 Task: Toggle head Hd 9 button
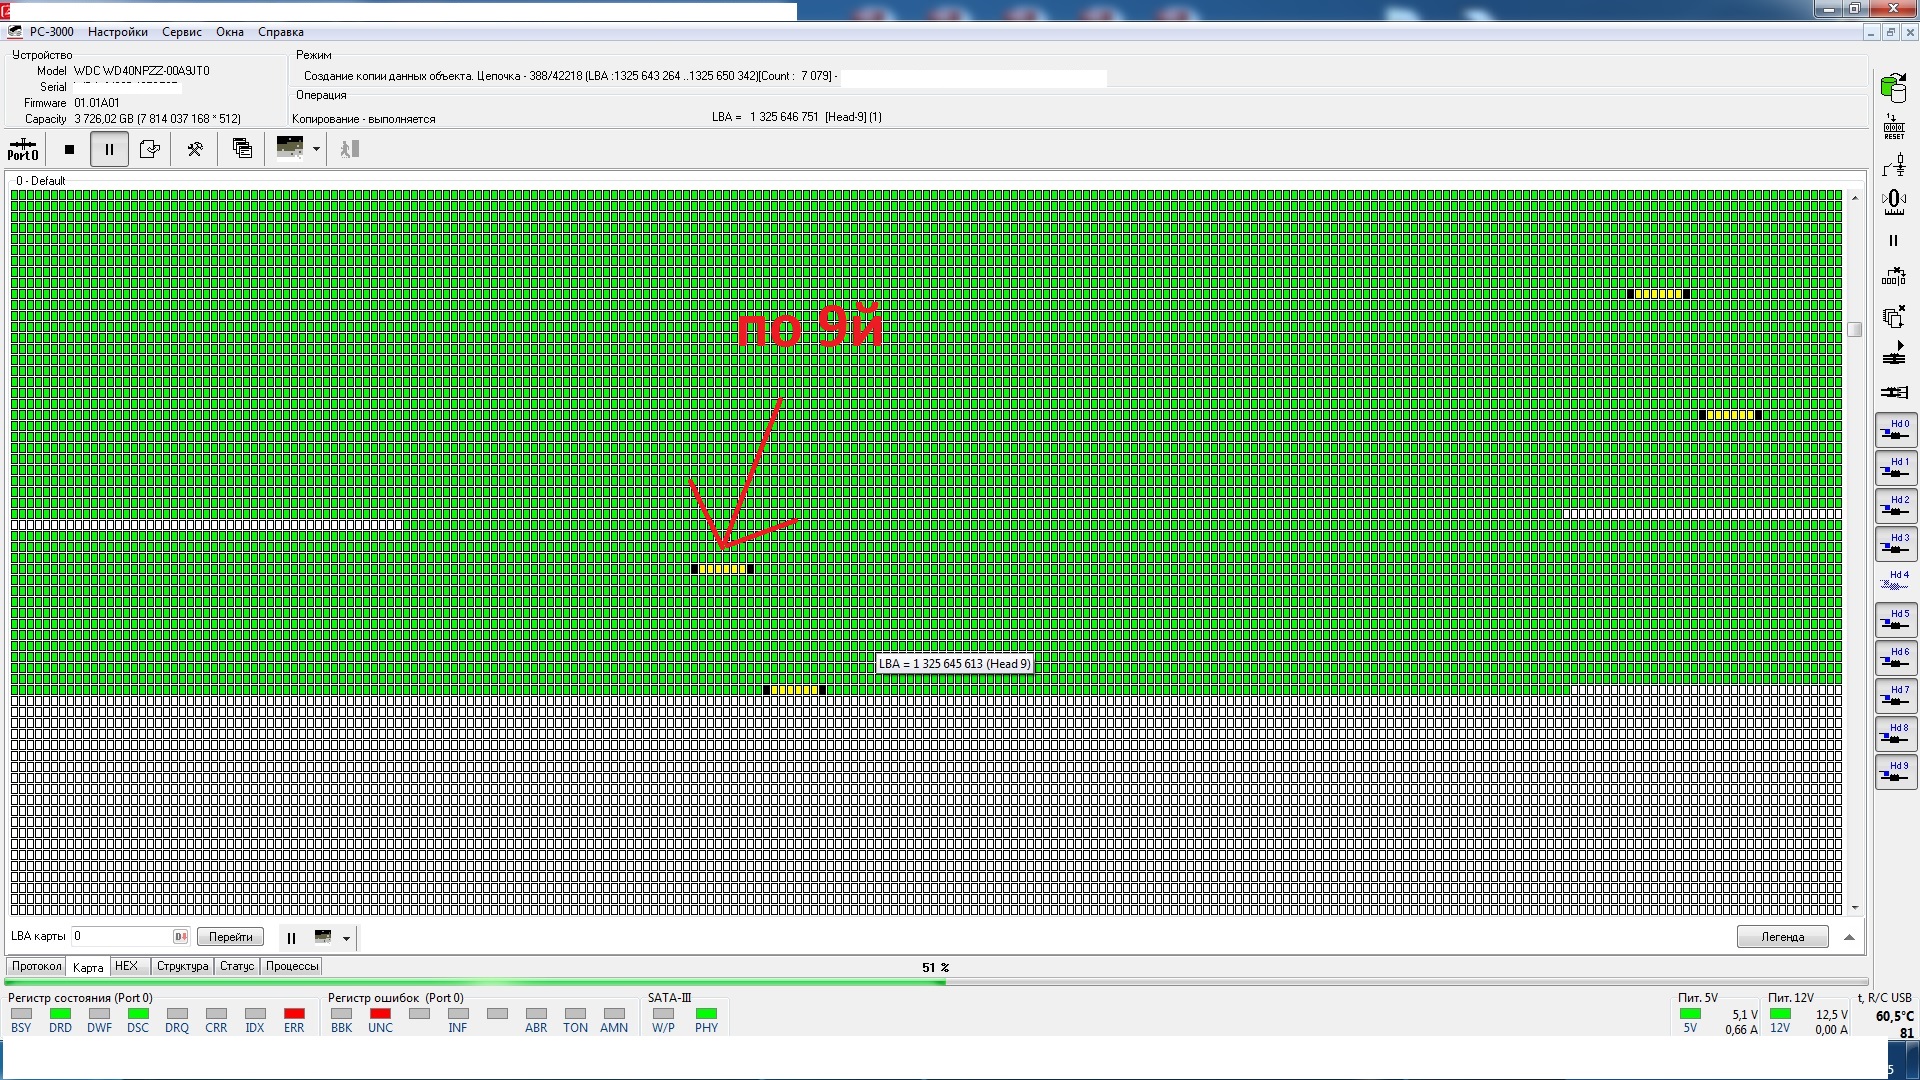tap(1895, 771)
